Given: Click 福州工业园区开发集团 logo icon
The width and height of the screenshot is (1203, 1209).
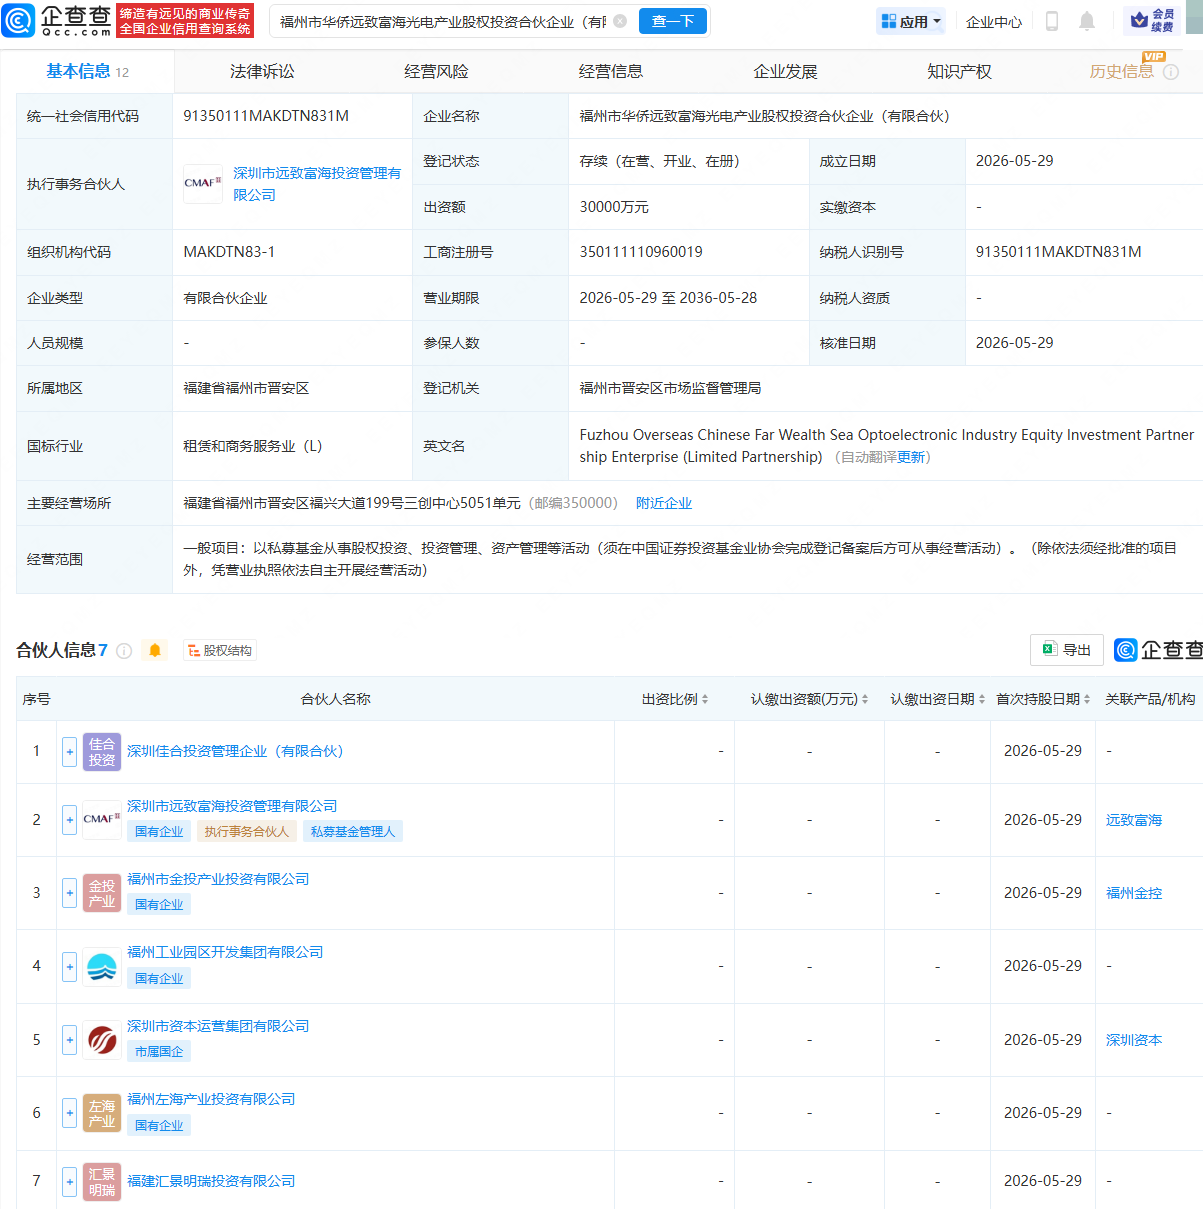Looking at the screenshot, I should [102, 967].
